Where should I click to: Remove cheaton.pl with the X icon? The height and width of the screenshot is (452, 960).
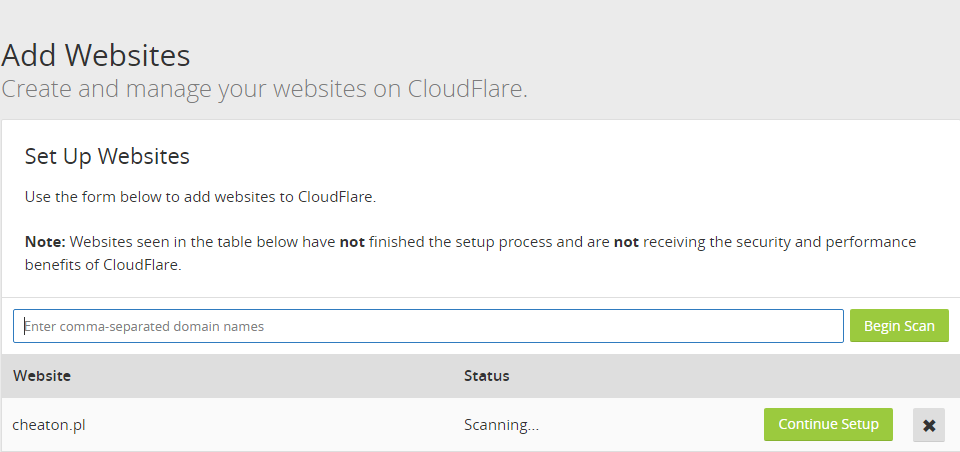928,425
